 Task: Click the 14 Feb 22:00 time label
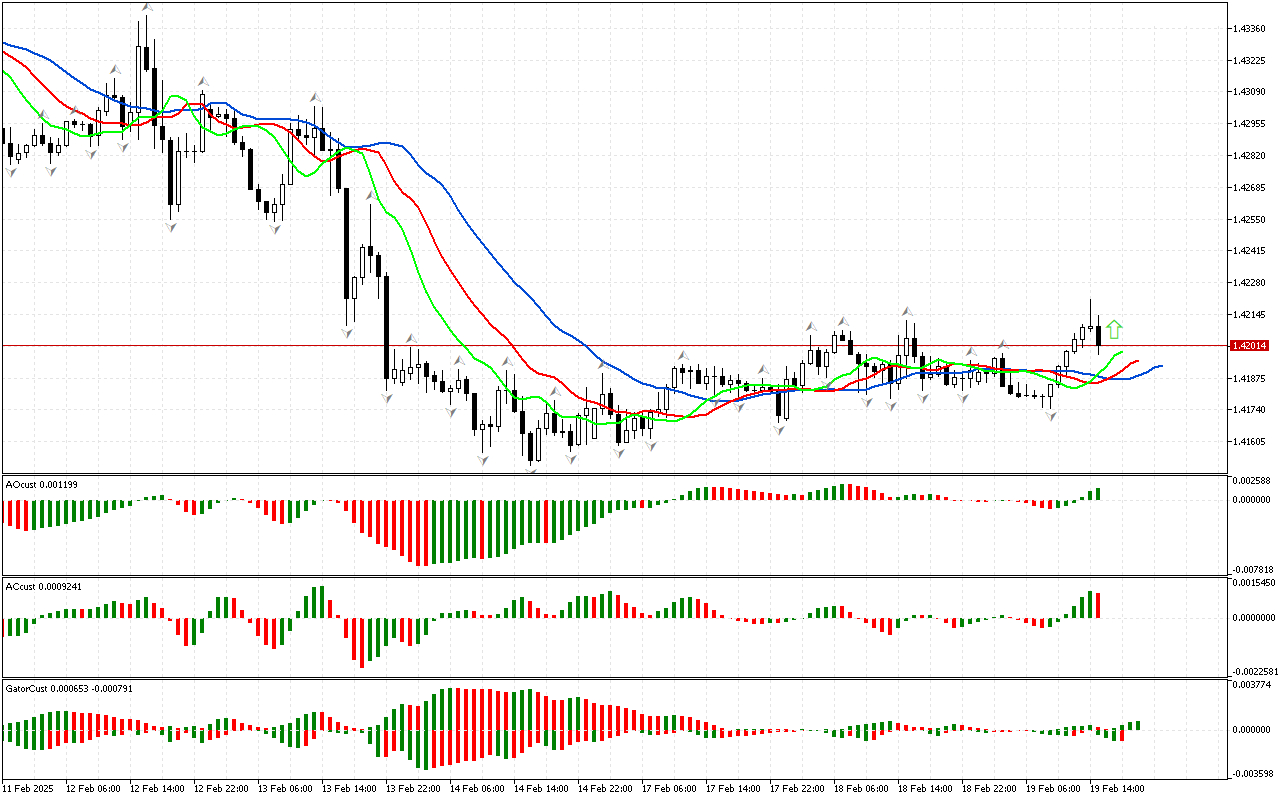606,789
